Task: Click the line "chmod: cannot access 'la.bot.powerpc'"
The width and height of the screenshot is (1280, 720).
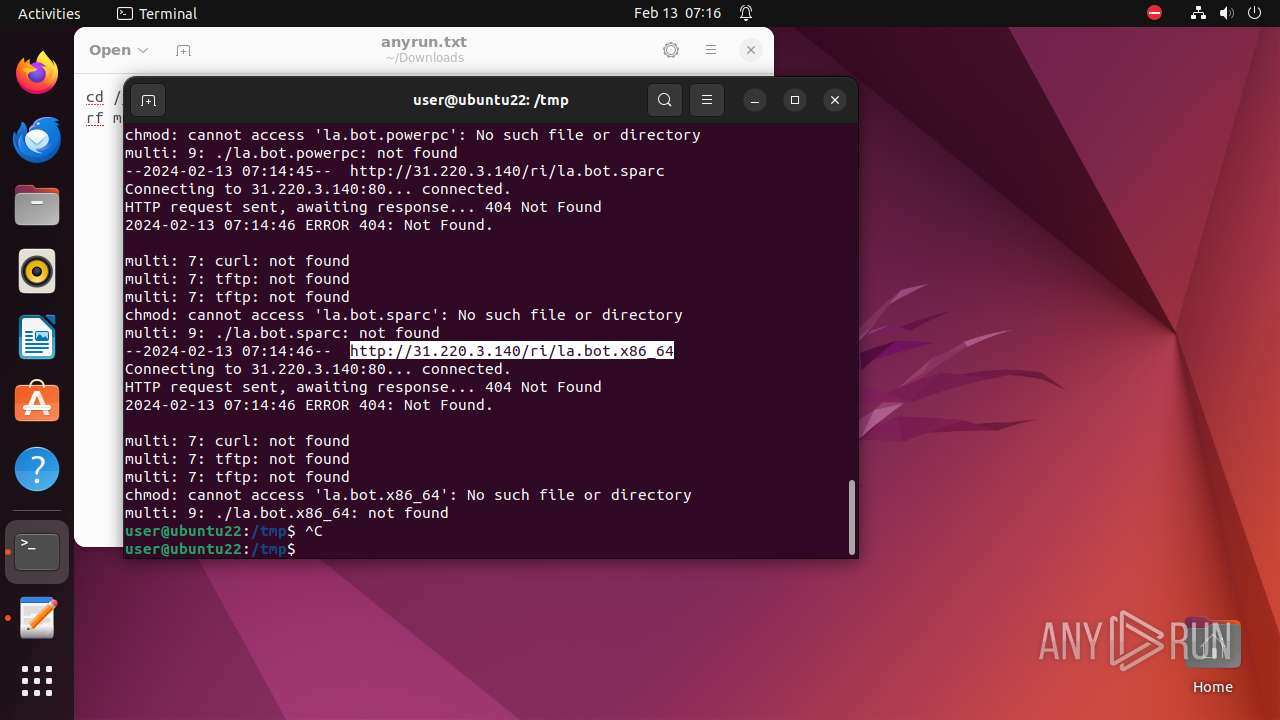Action: [412, 135]
